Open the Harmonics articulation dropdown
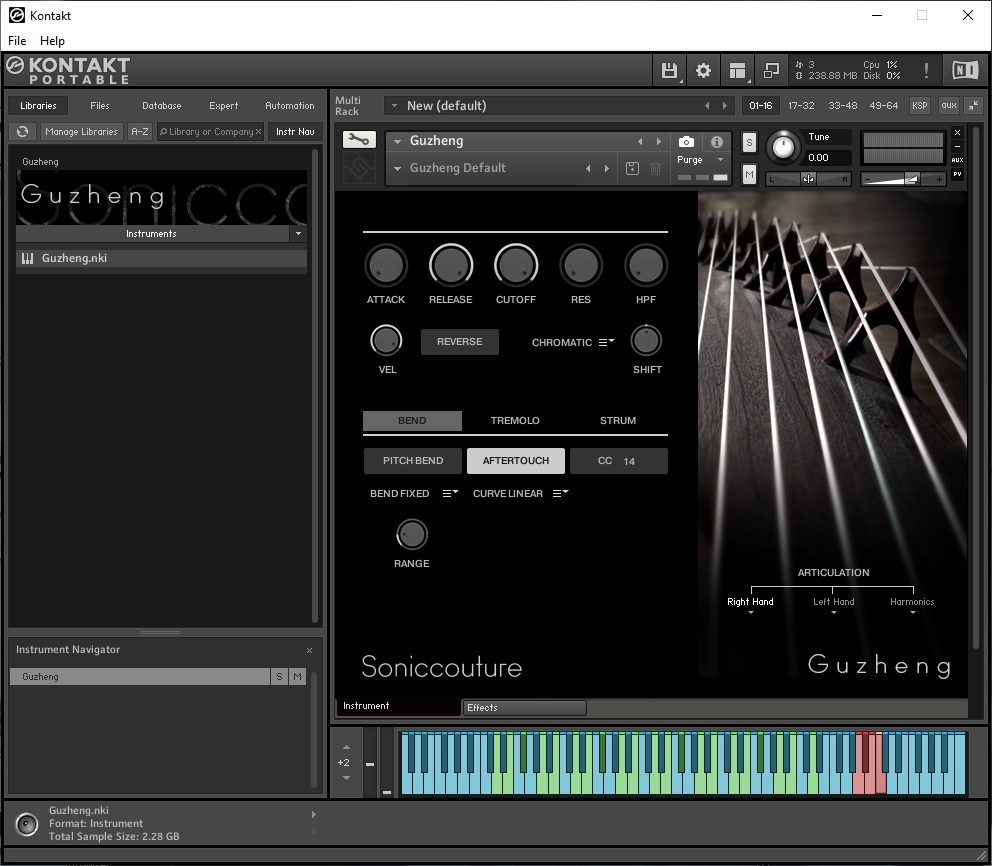This screenshot has width=992, height=866. (912, 605)
